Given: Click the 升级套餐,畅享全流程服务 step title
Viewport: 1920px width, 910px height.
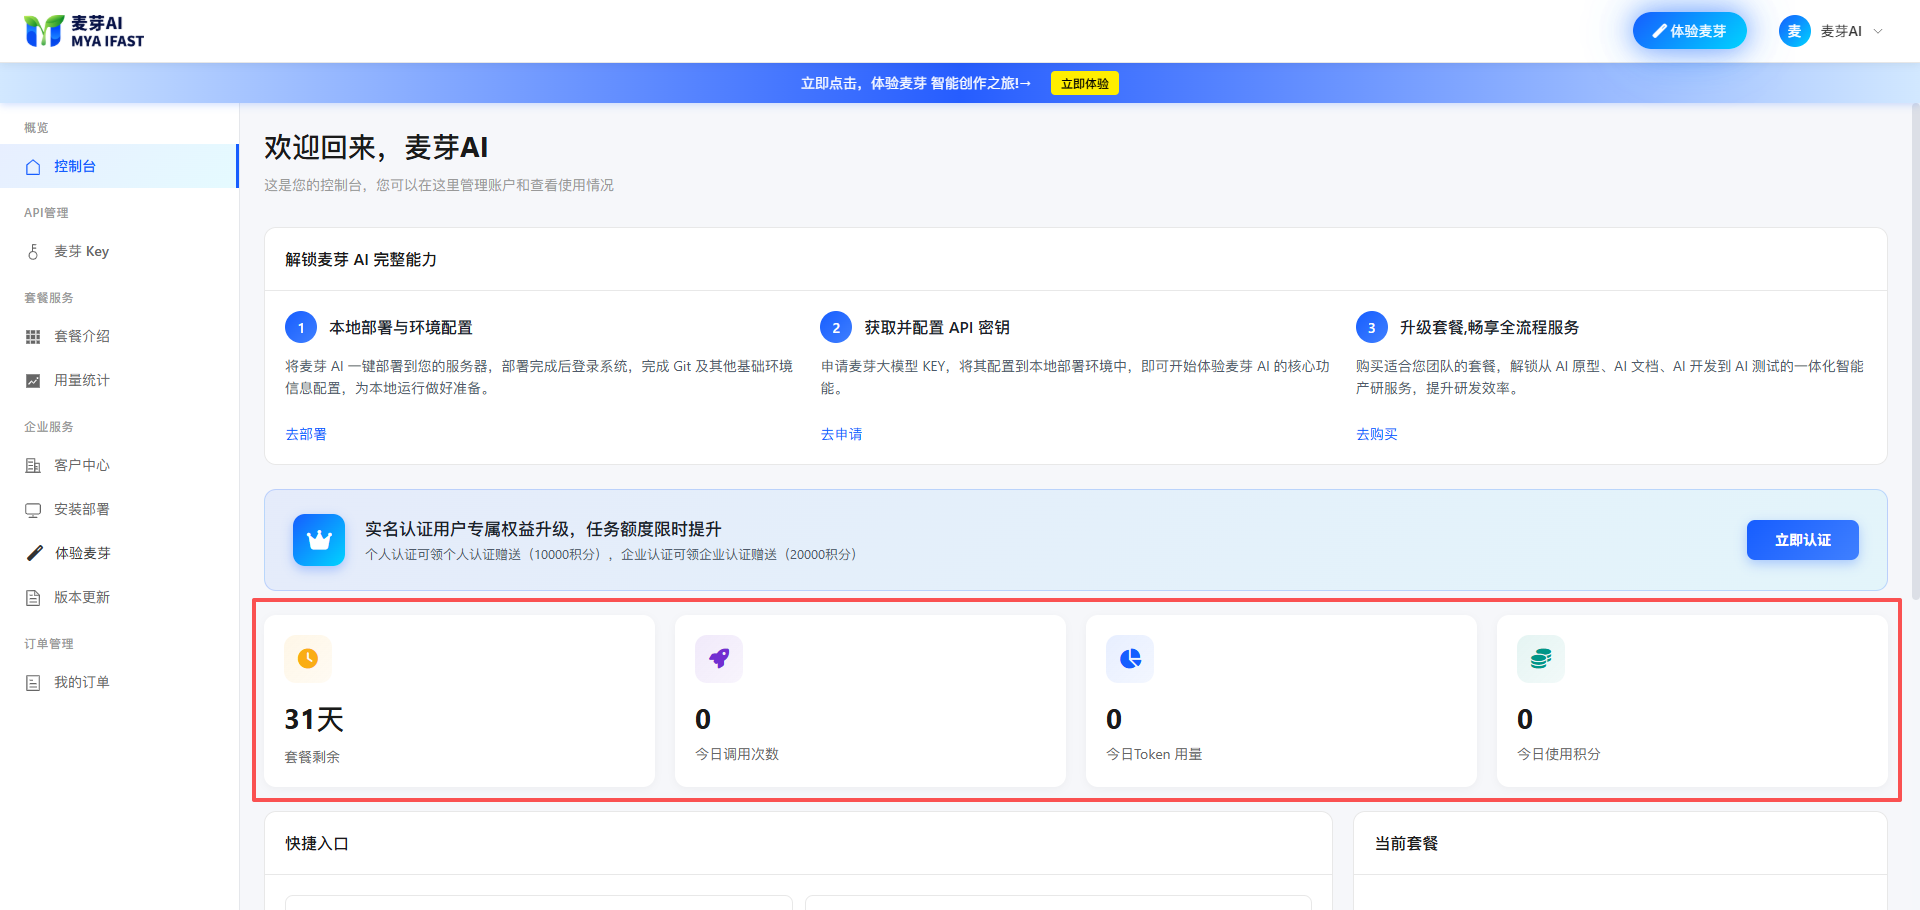Looking at the screenshot, I should (x=1489, y=327).
